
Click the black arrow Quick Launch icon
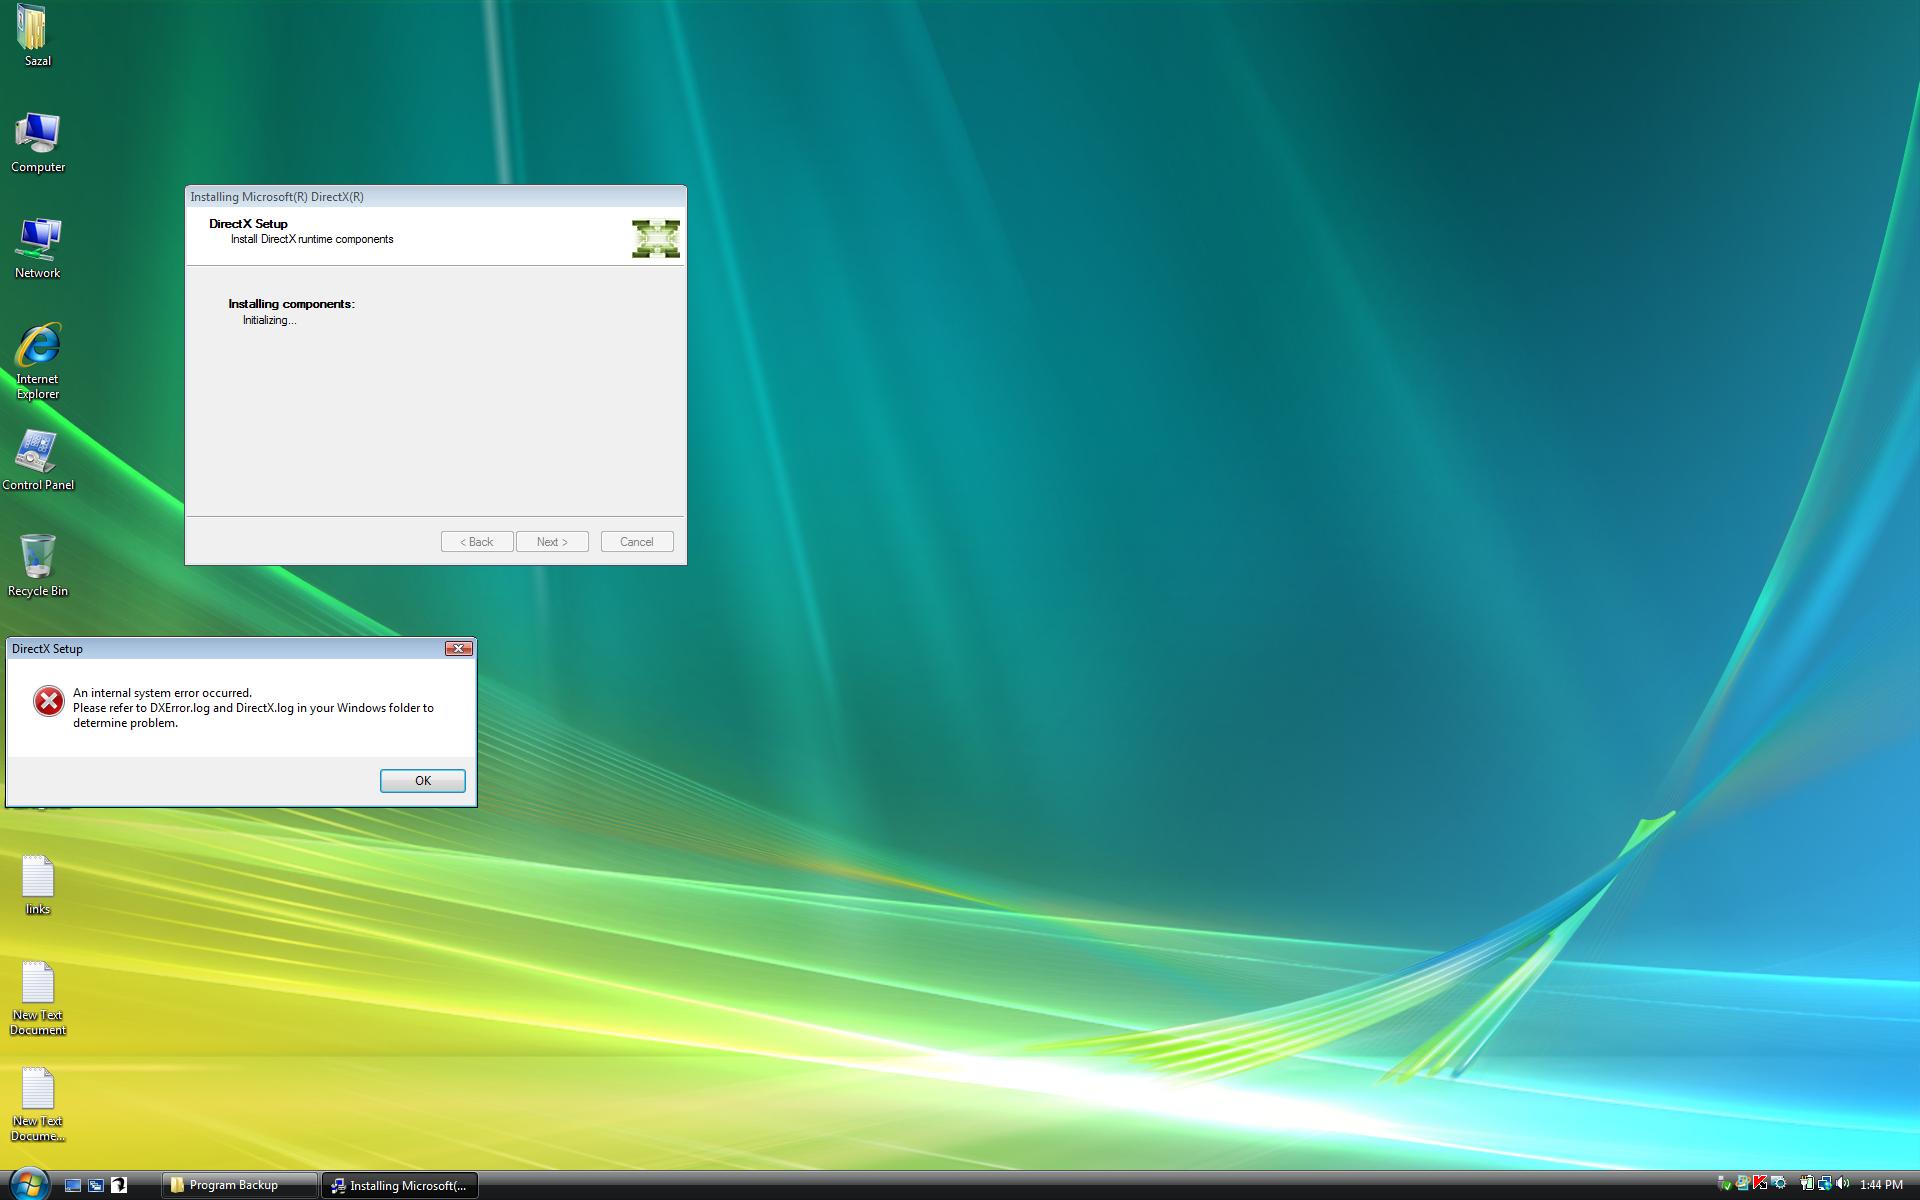pos(119,1185)
